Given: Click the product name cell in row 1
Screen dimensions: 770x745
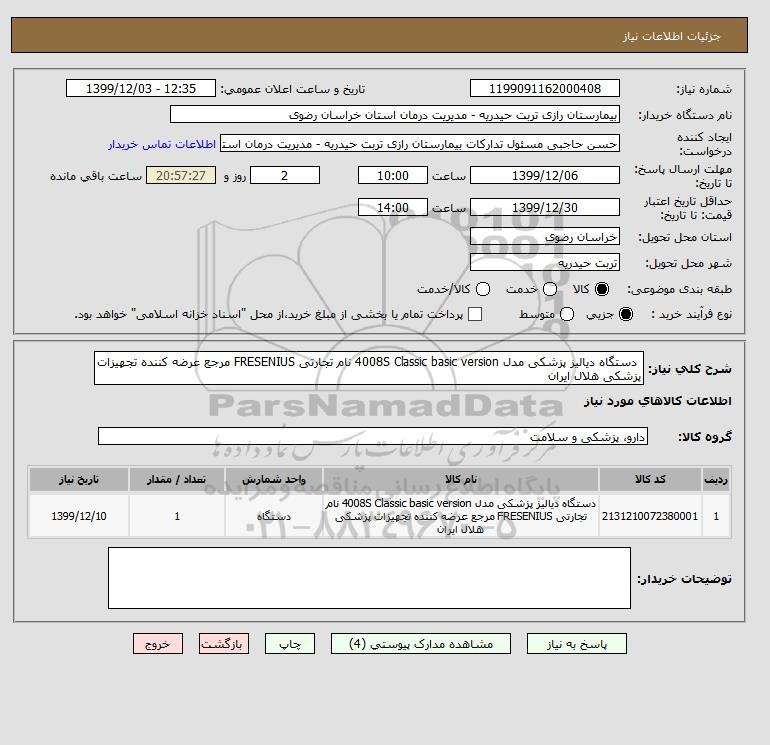Looking at the screenshot, I should pyautogui.click(x=461, y=516).
